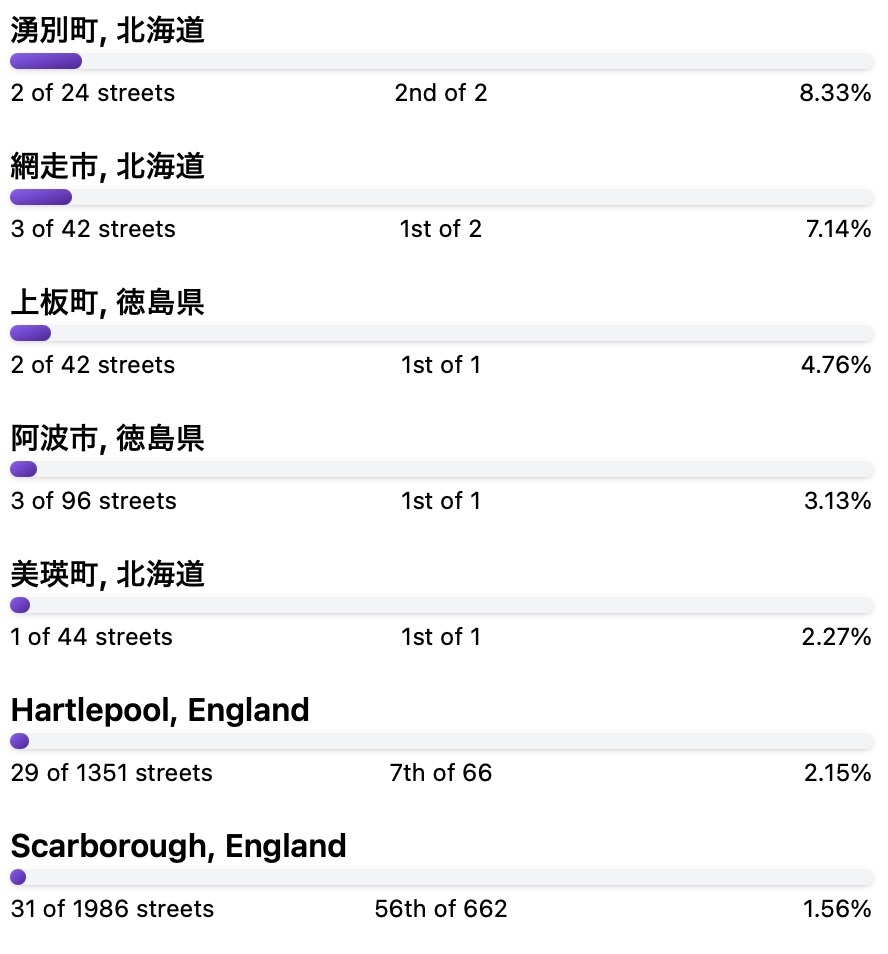Click the 2nd of 2 ranking
Viewport: 888px width, 954px height.
point(441,93)
